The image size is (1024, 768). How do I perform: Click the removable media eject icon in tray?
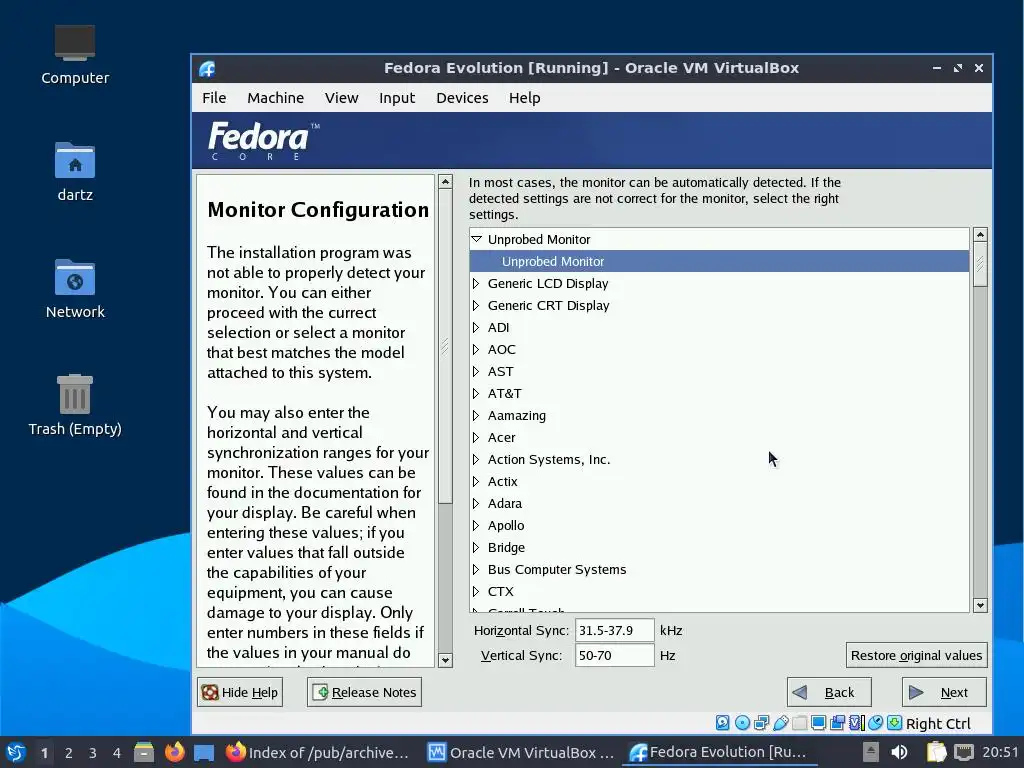(871, 752)
